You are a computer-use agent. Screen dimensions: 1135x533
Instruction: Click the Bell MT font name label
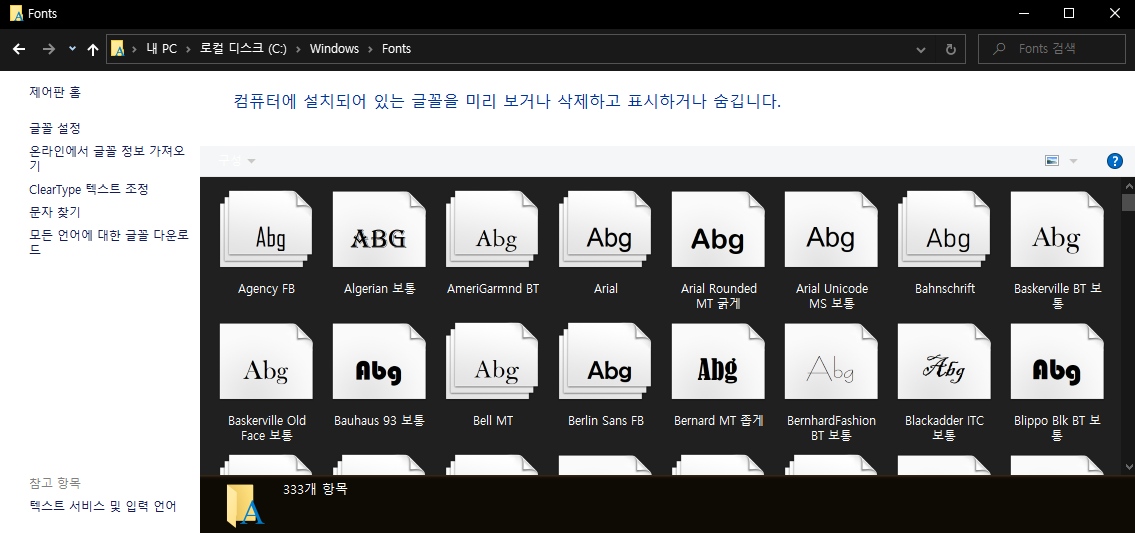click(493, 421)
